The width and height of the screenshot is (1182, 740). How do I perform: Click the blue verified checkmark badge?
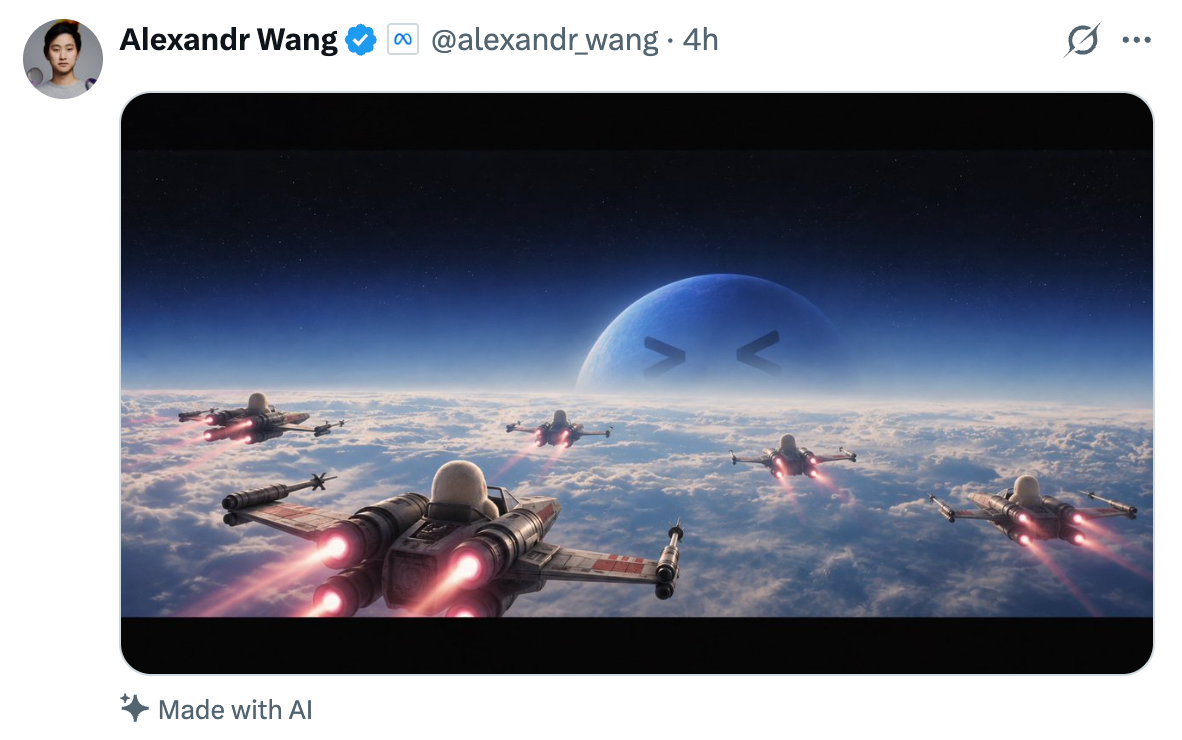point(361,40)
